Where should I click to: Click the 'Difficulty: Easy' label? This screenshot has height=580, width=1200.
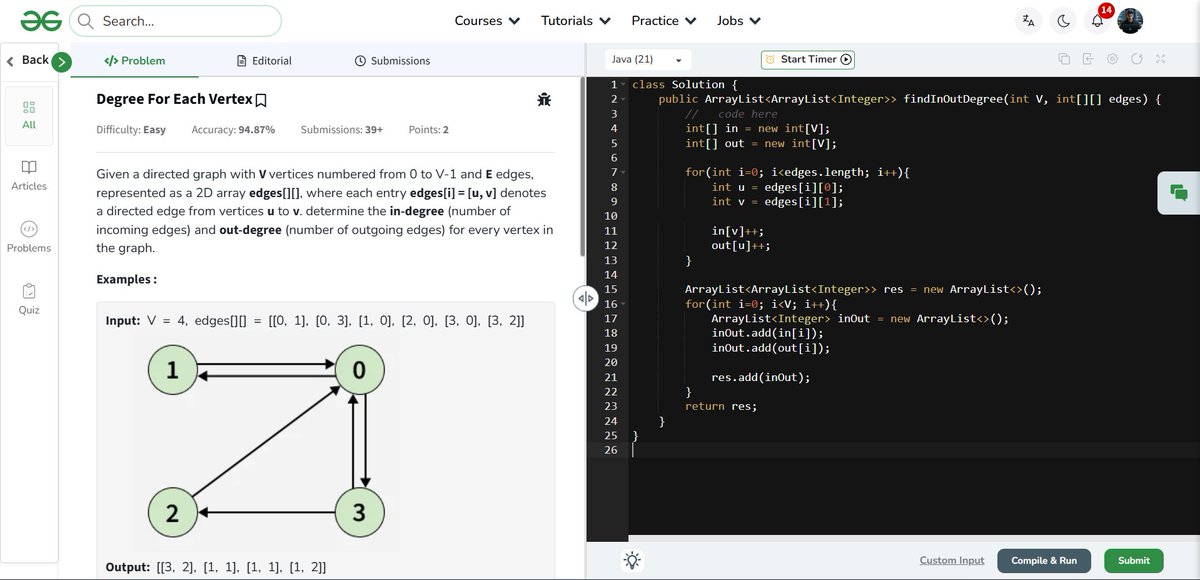(131, 130)
